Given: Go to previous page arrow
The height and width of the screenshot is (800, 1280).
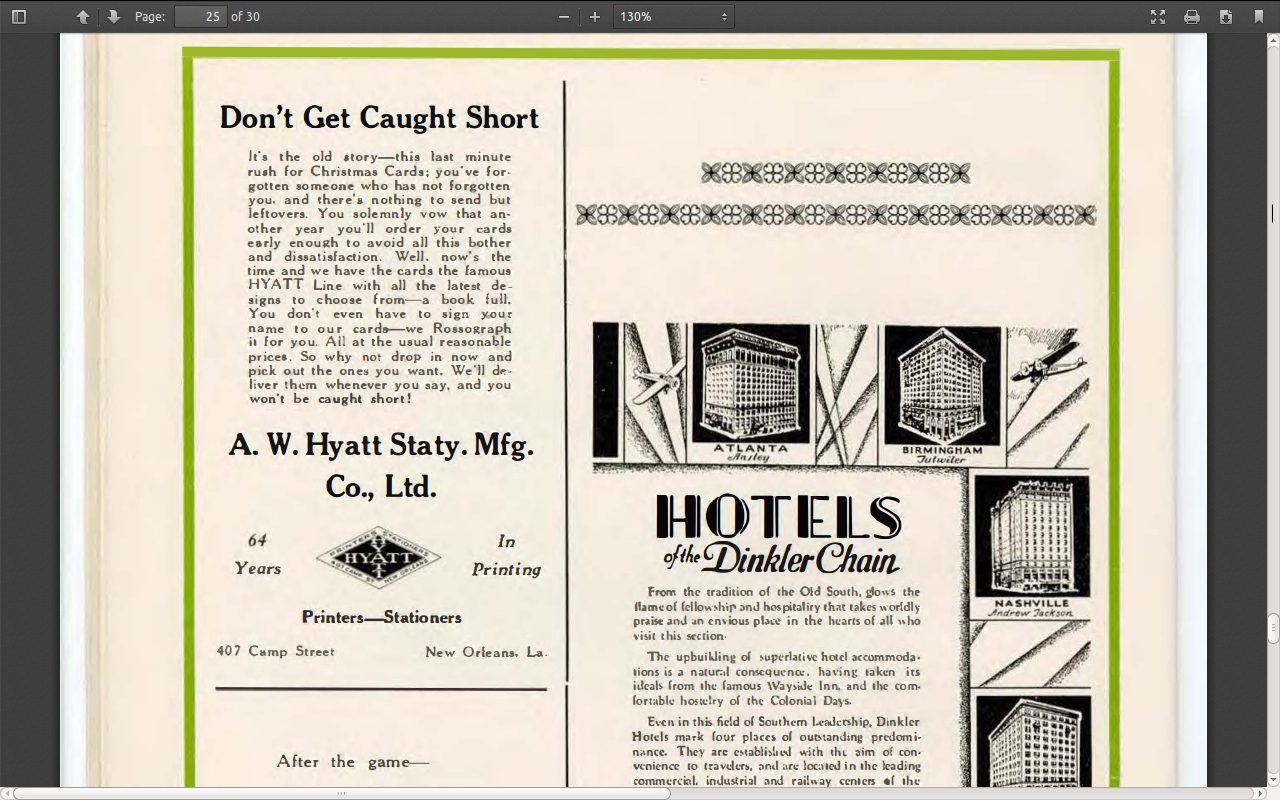Looking at the screenshot, I should tap(83, 16).
